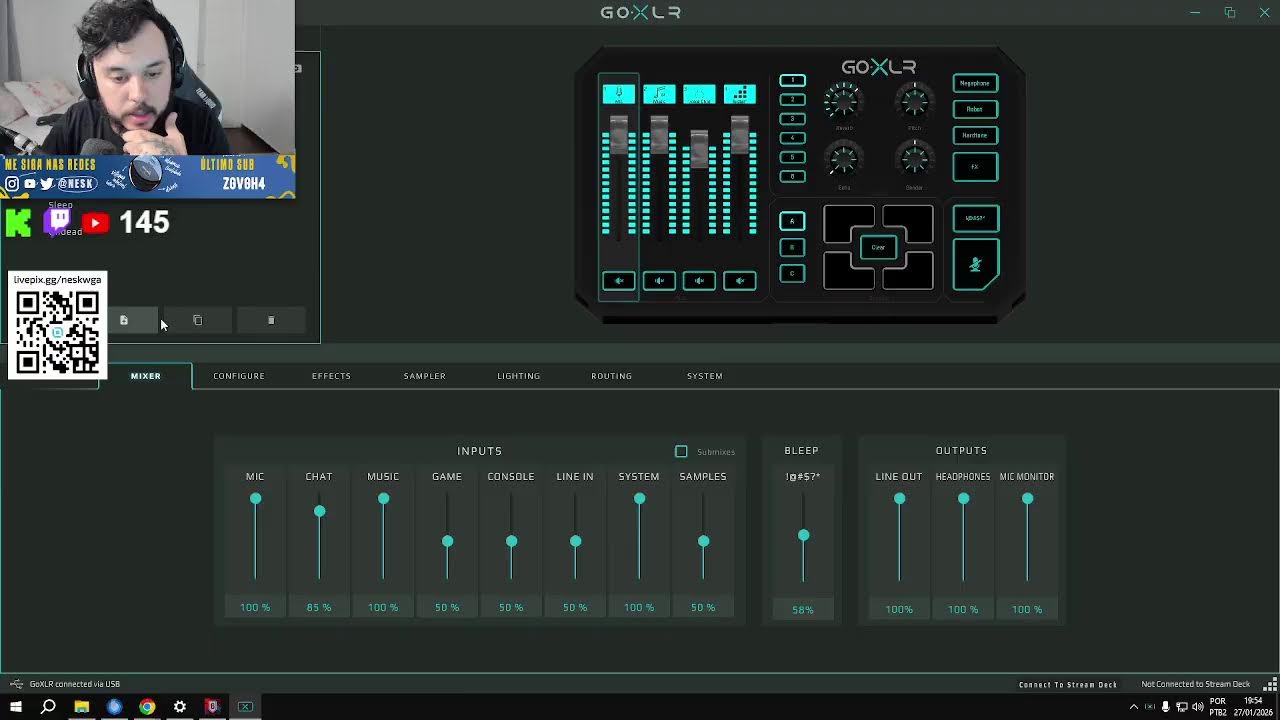Switch to the Configure tab

(239, 376)
